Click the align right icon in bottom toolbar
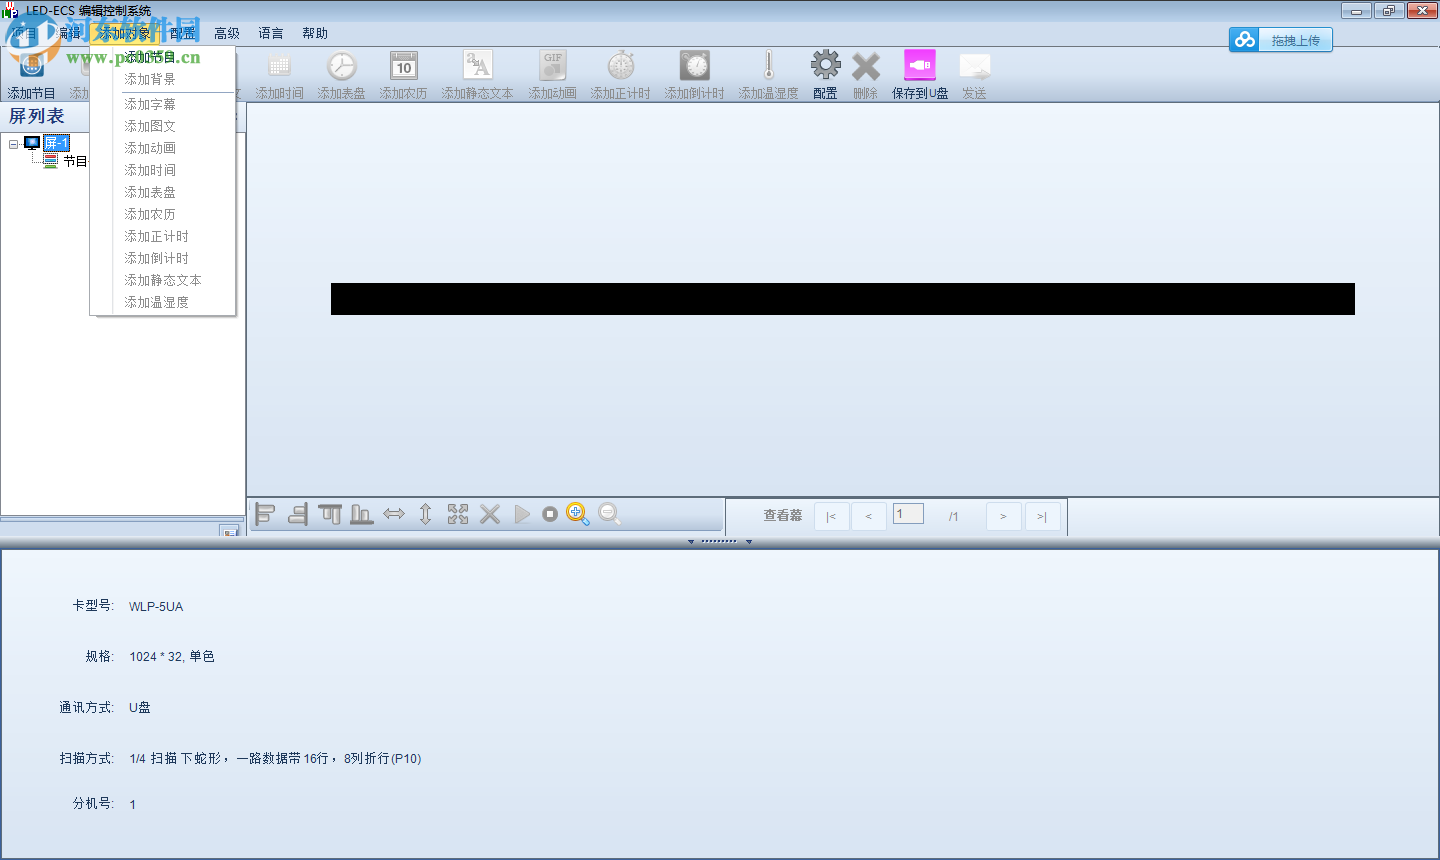 (x=297, y=514)
